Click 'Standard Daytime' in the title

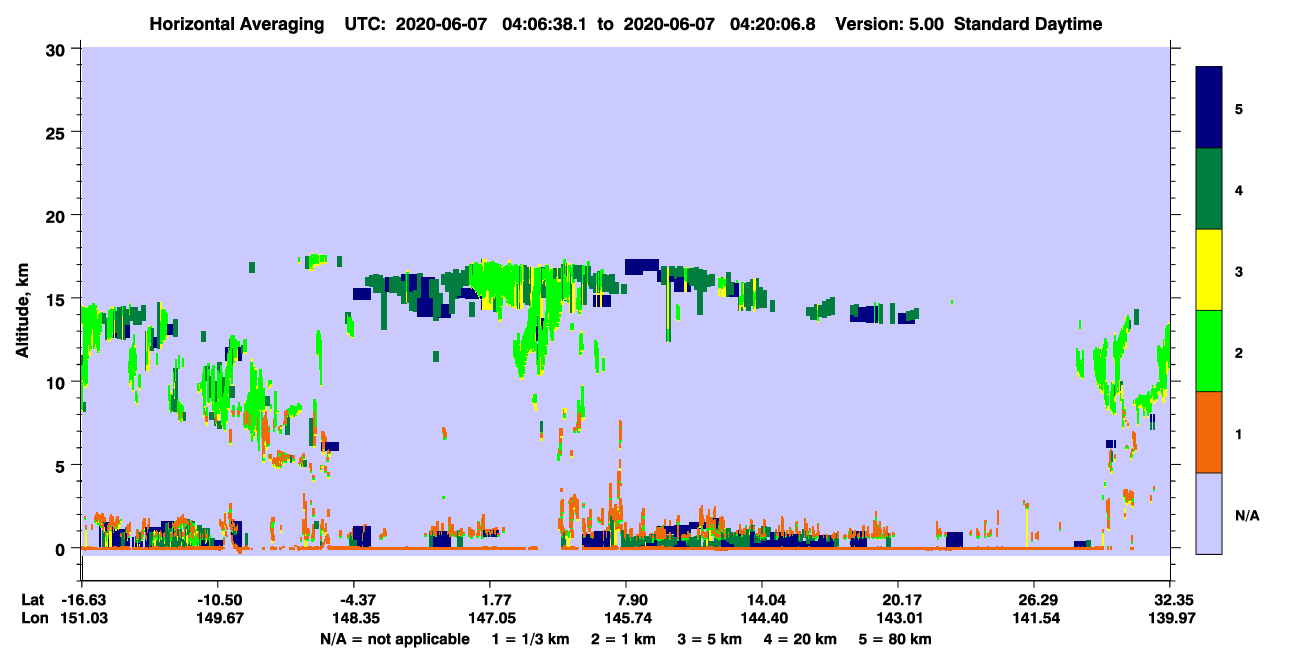click(x=1028, y=24)
